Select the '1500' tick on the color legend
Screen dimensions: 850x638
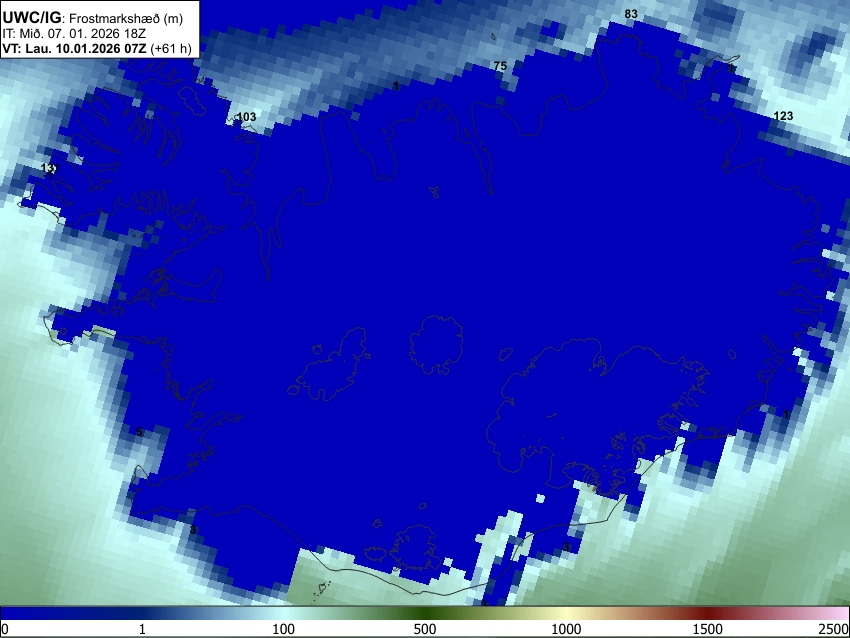coord(707,629)
